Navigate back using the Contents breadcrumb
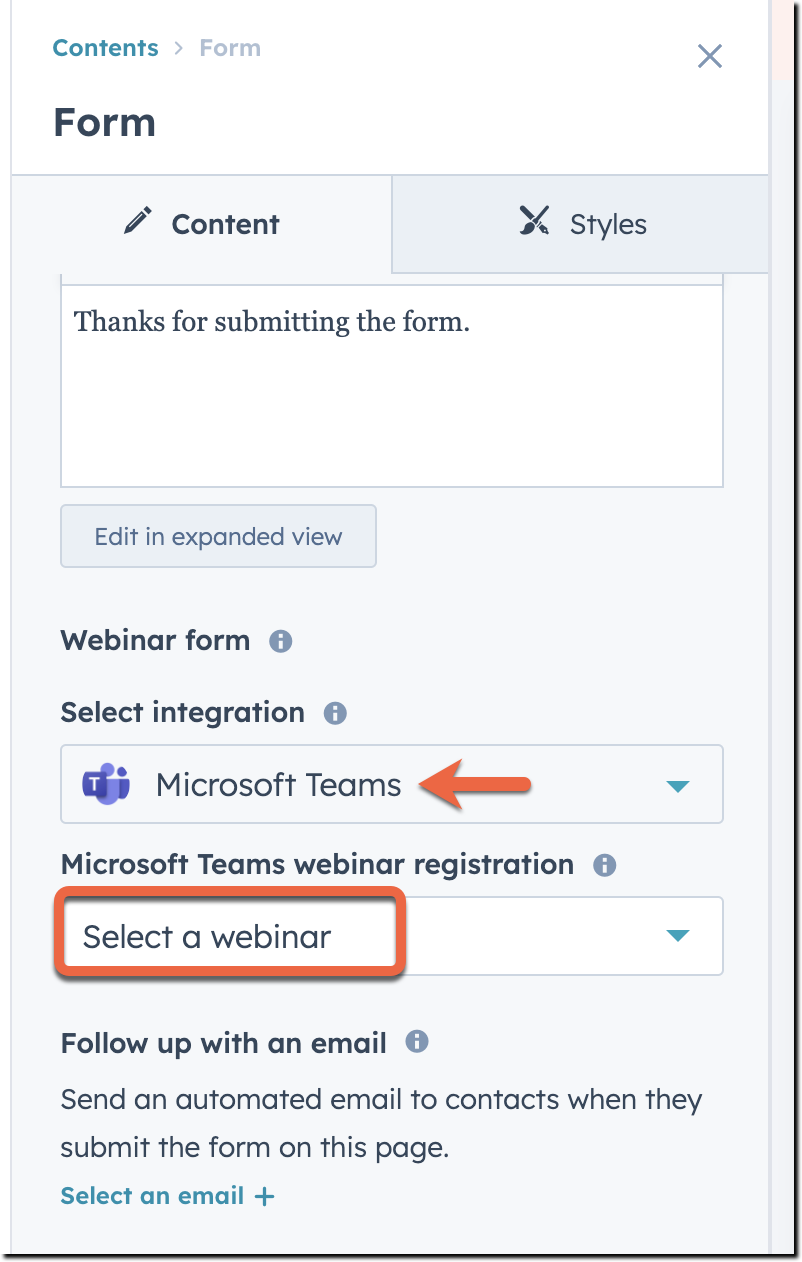Screen dimensions: 802x1262 point(105,47)
